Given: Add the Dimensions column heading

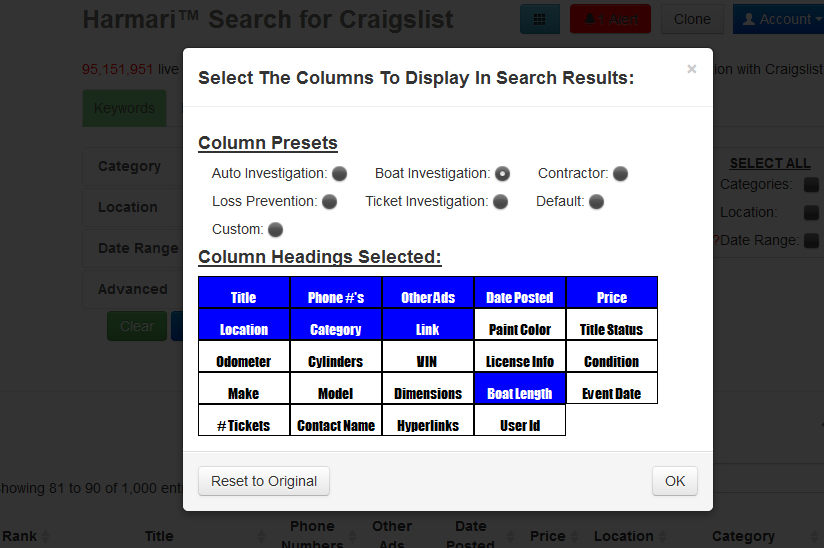Looking at the screenshot, I should (428, 388).
